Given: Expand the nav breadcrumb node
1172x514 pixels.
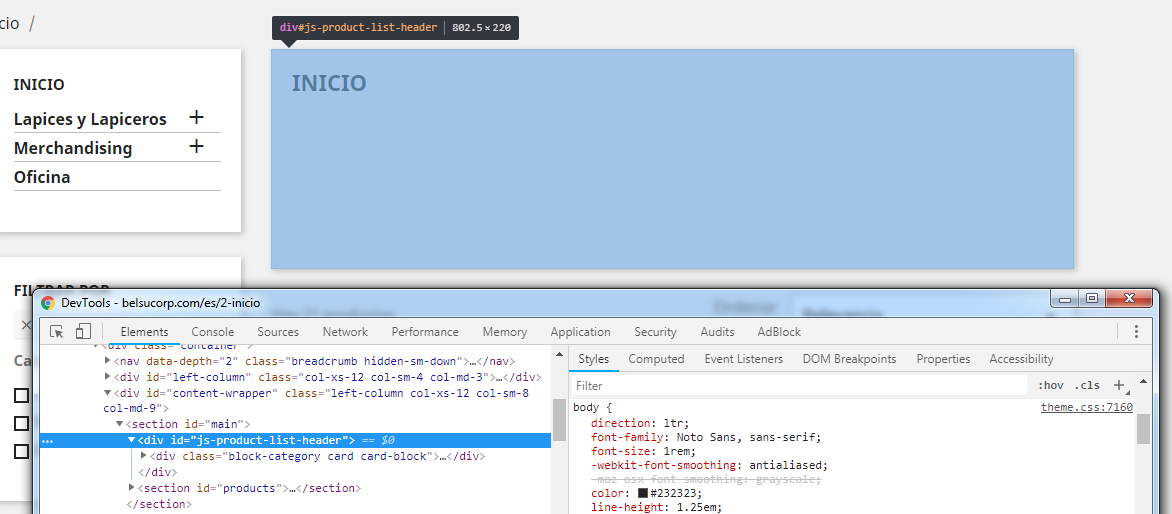Looking at the screenshot, I should pos(108,360).
